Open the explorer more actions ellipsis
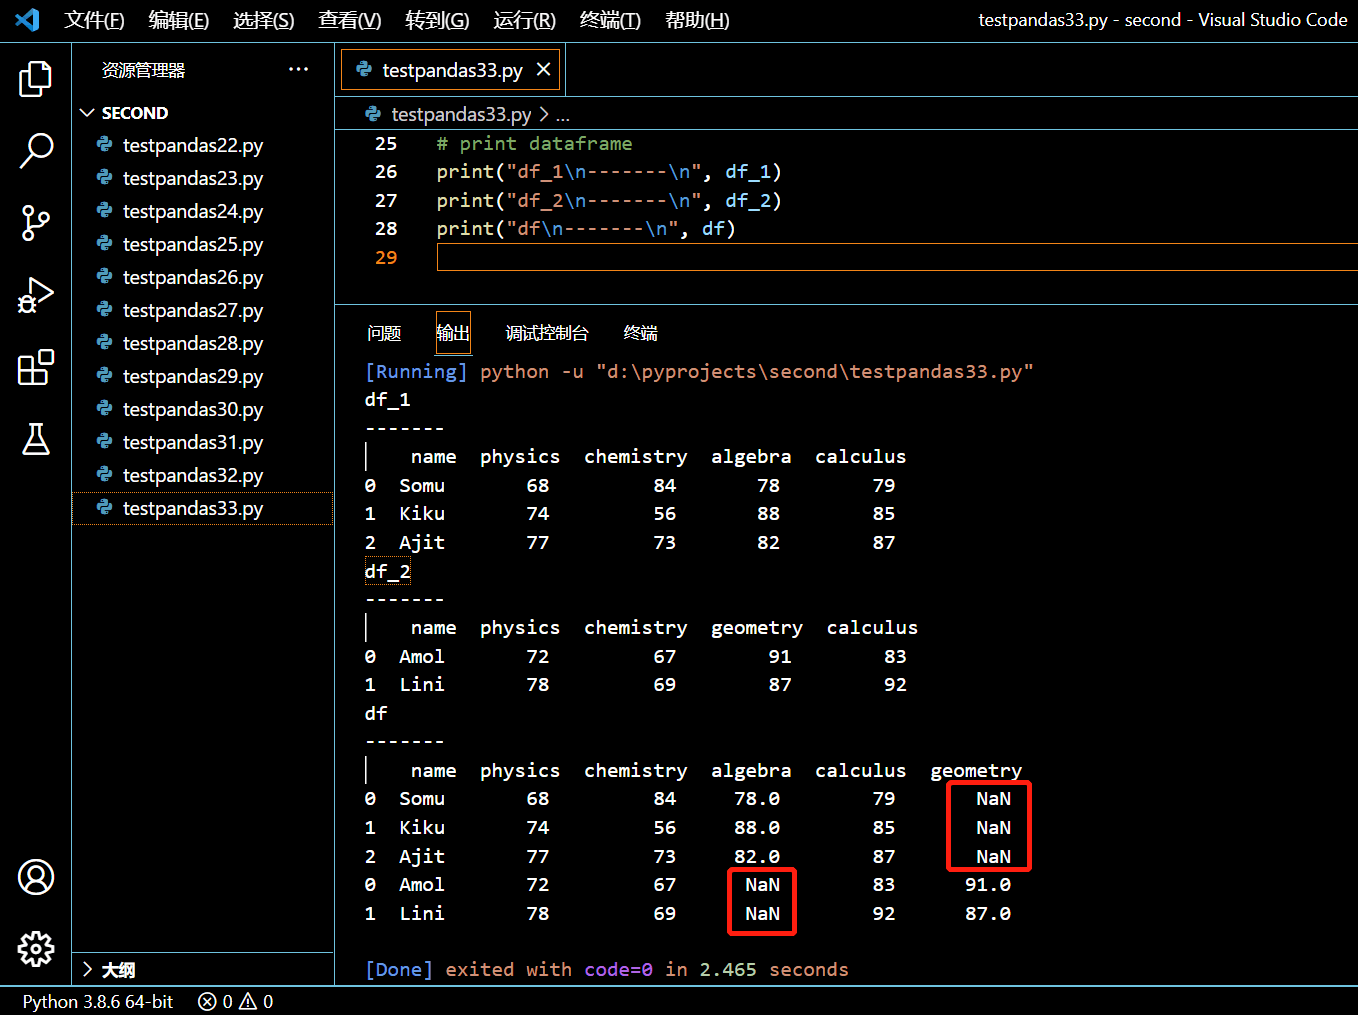The image size is (1358, 1015). pyautogui.click(x=298, y=69)
